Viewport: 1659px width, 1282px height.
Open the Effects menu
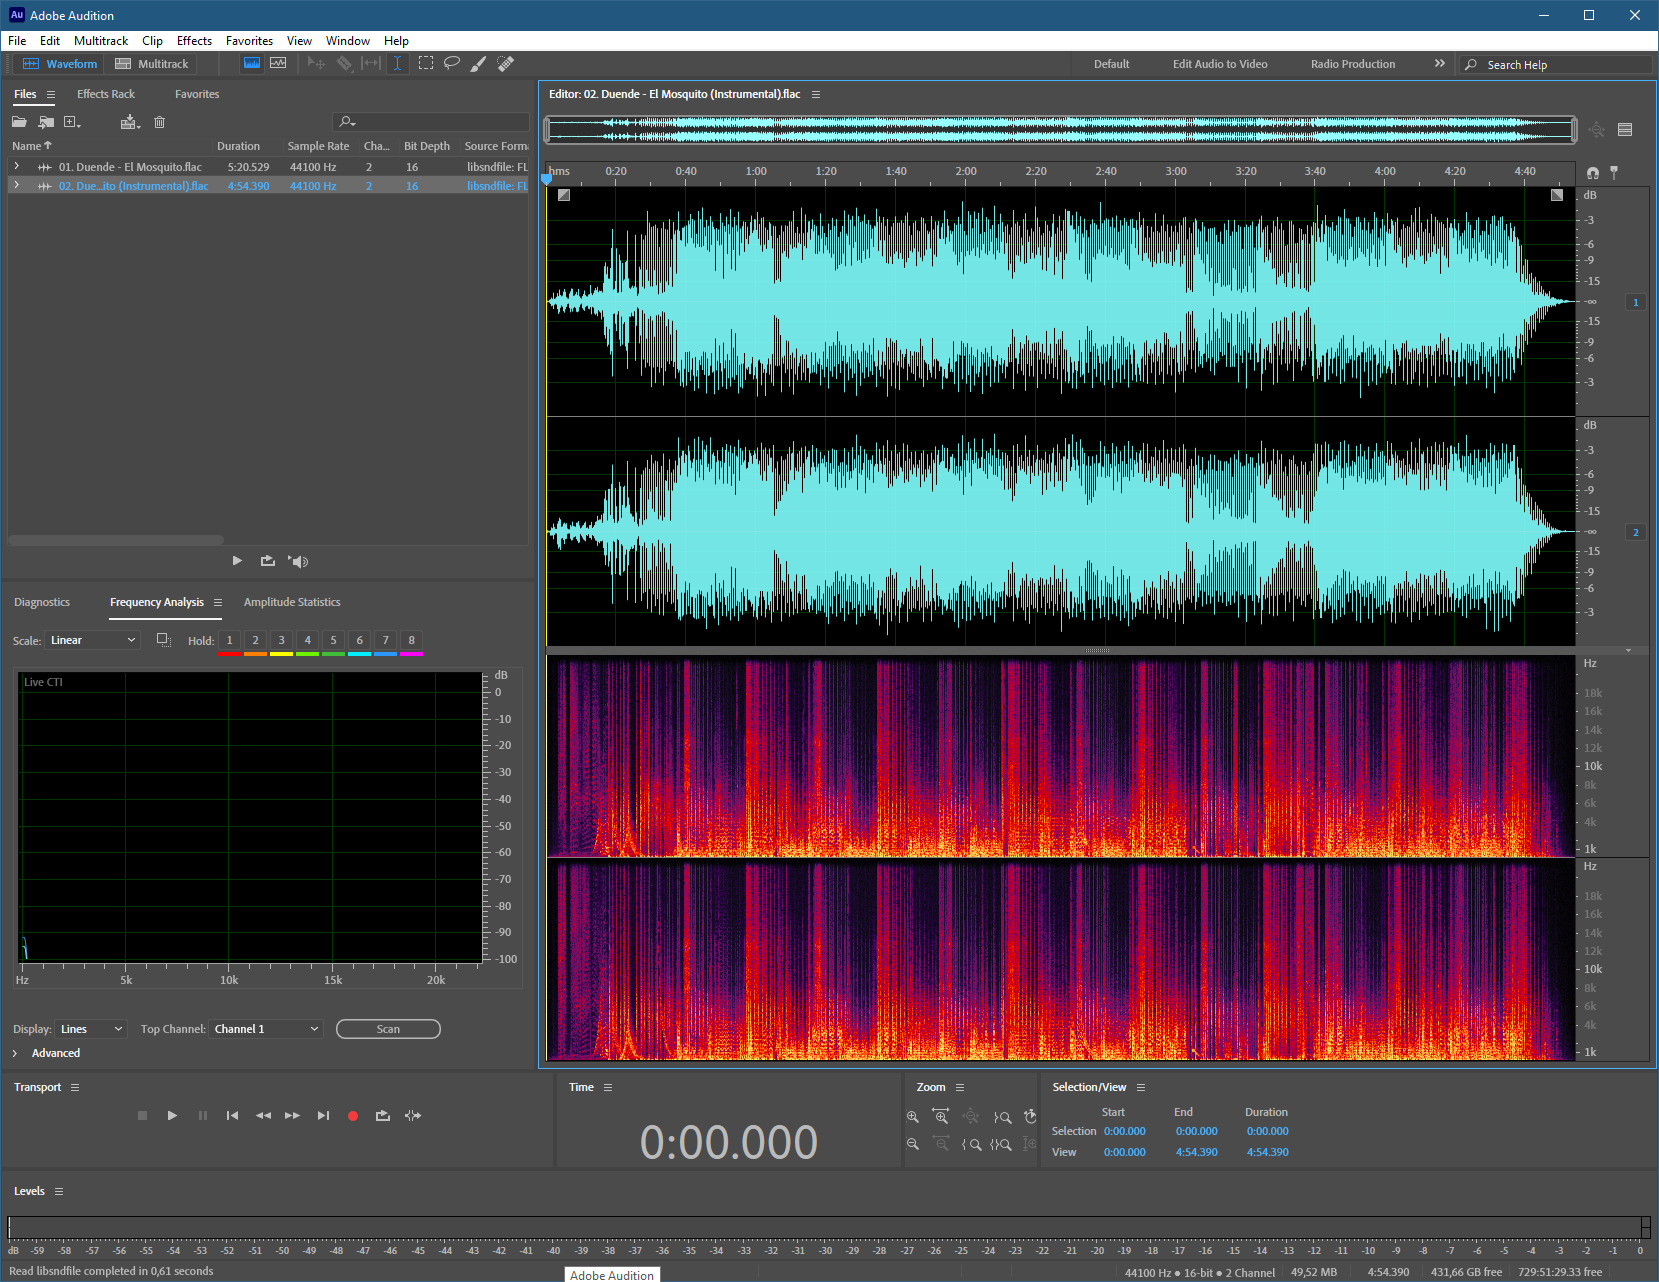tap(194, 41)
